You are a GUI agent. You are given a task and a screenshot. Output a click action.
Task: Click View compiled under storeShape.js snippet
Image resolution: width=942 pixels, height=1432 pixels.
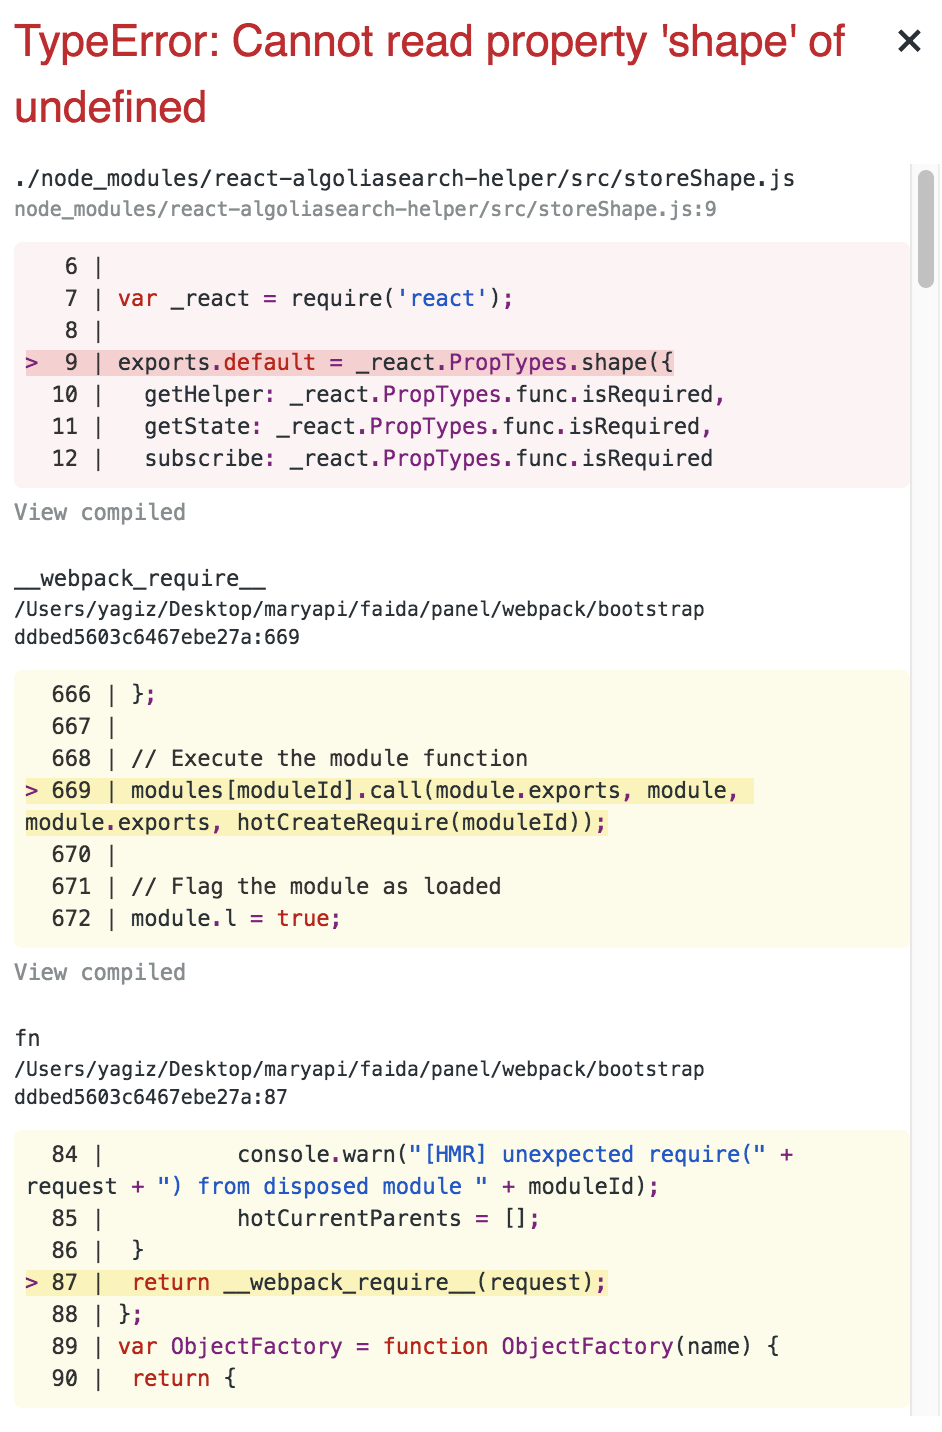click(100, 512)
